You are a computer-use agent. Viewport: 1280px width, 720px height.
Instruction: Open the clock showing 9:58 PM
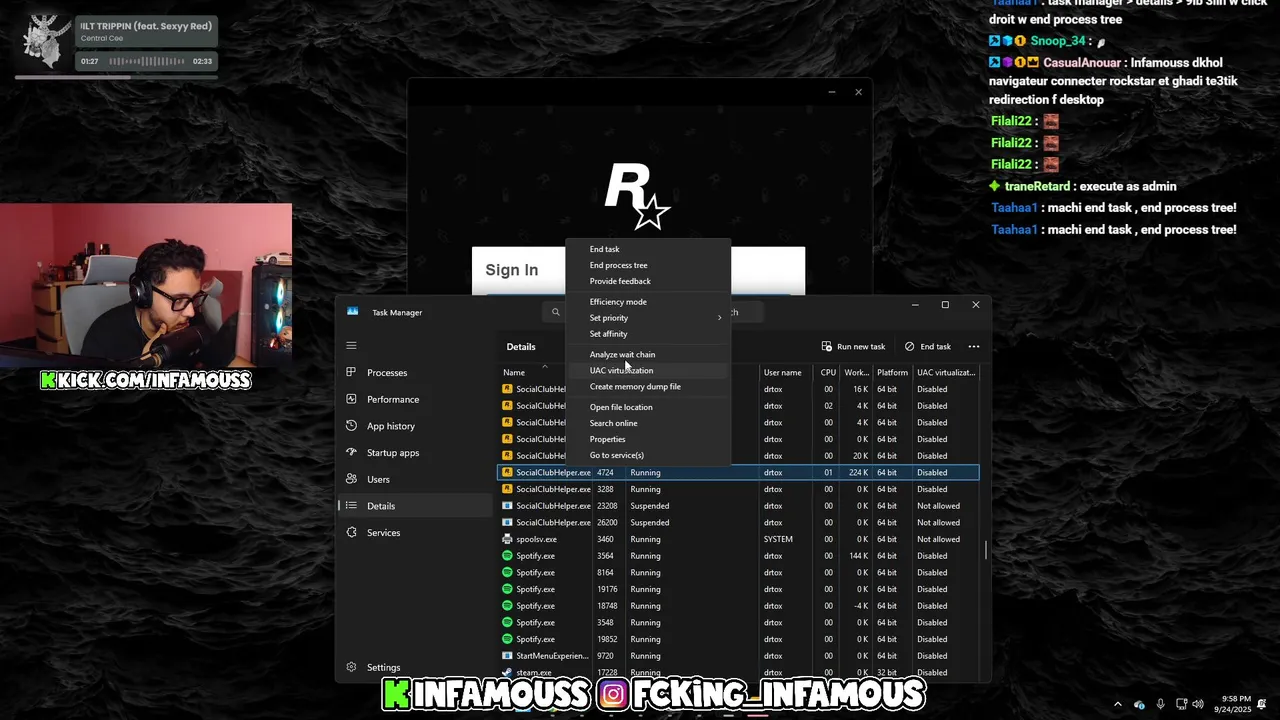tap(1233, 704)
